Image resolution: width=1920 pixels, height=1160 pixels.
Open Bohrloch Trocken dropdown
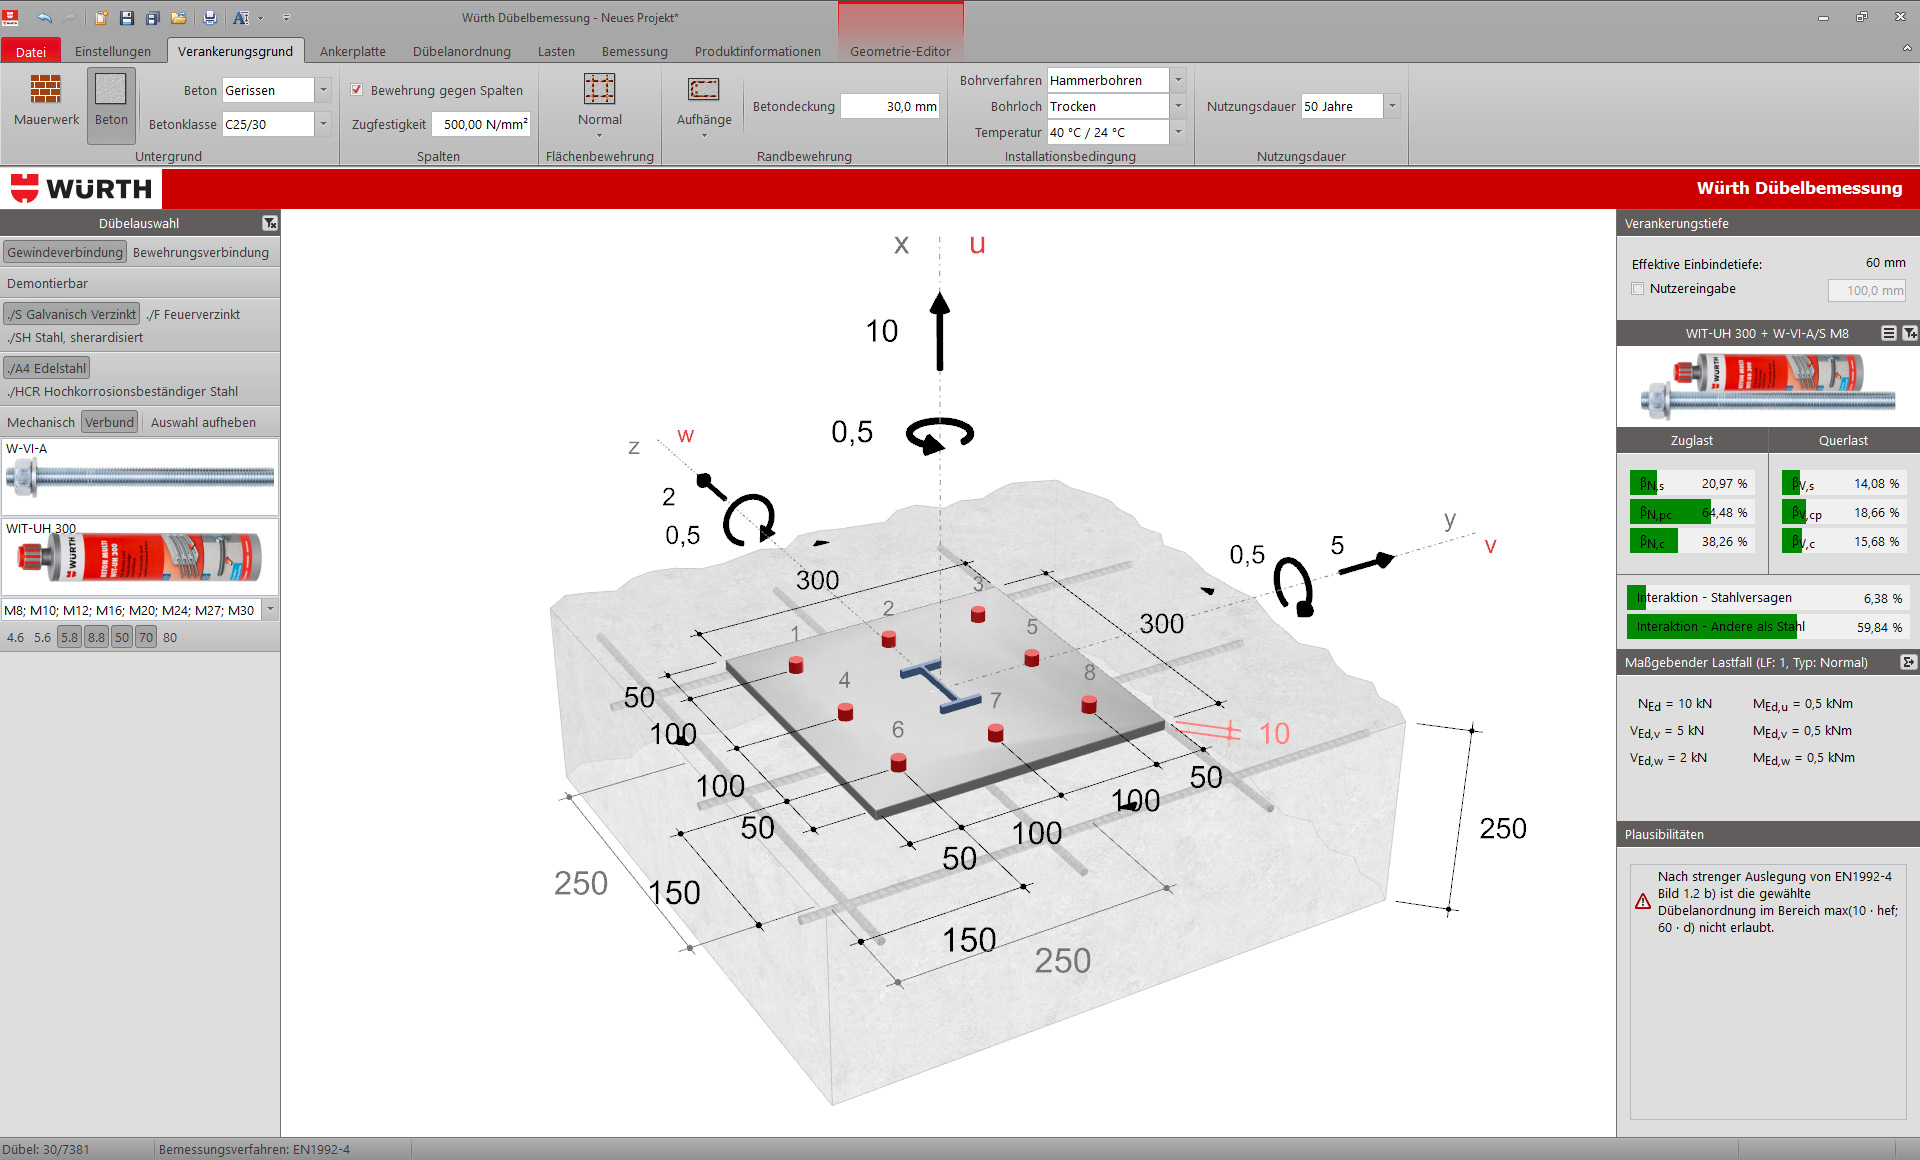pyautogui.click(x=1178, y=106)
